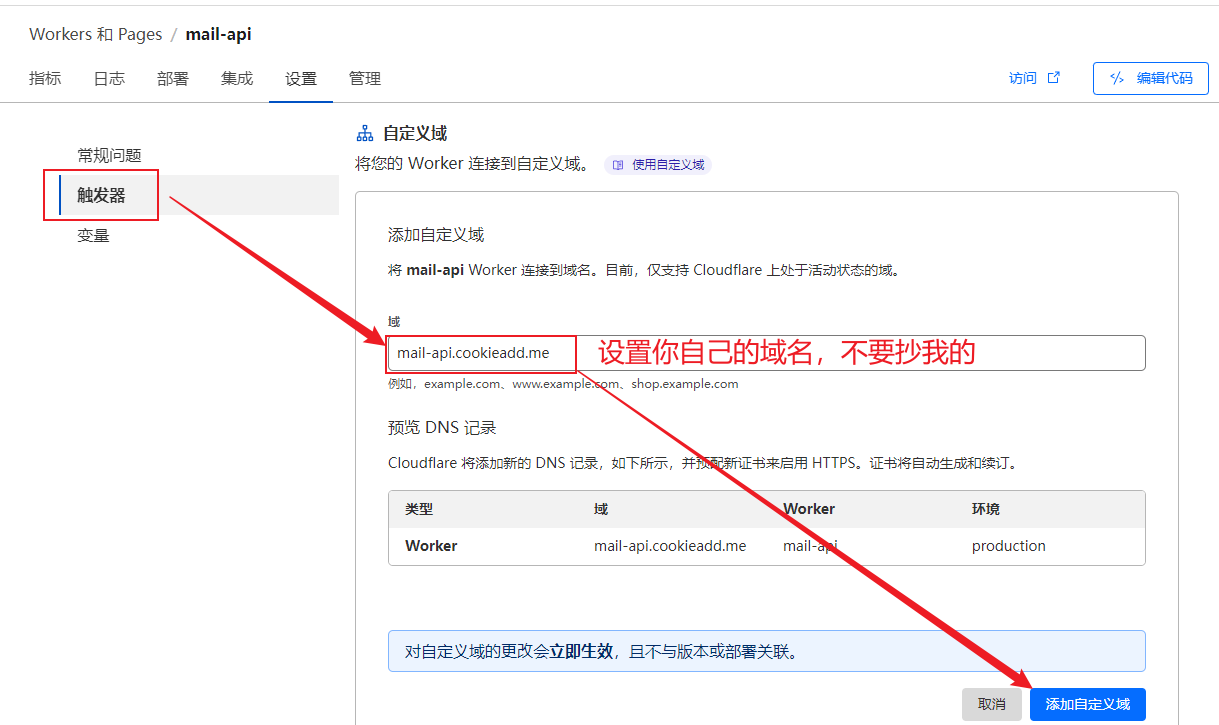Select the 集成 tab

(237, 79)
